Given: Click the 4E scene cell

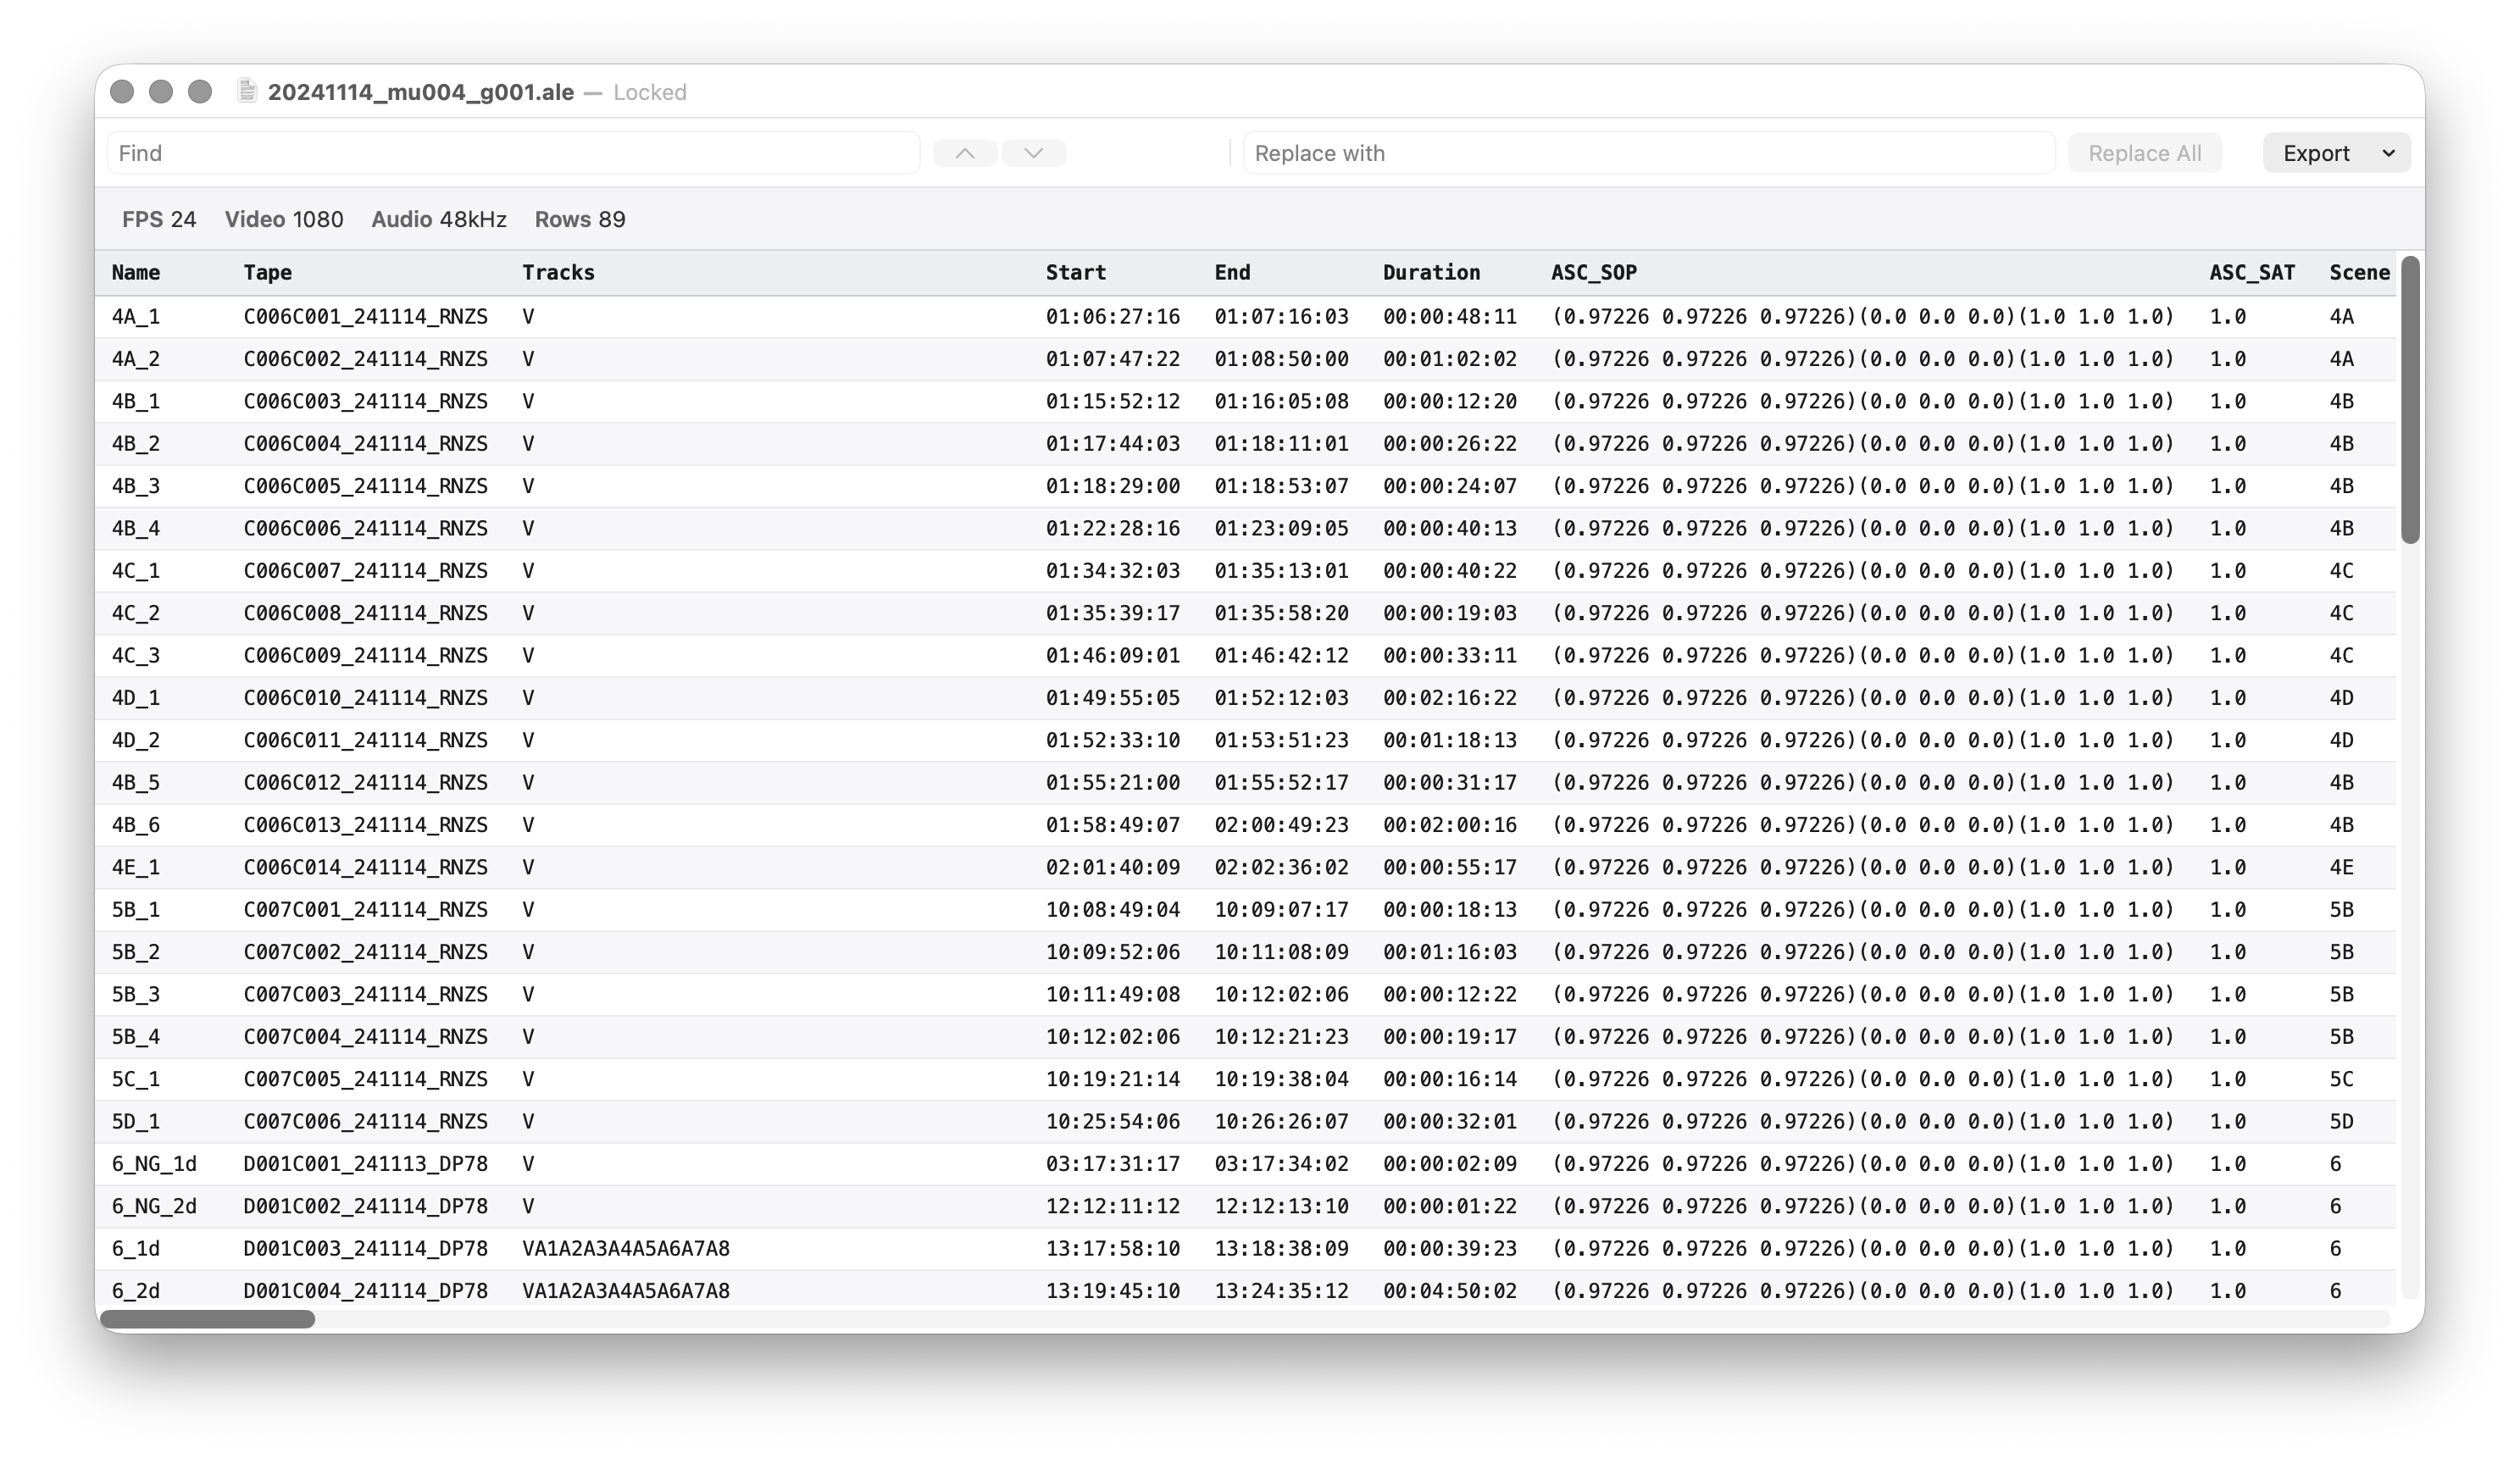Looking at the screenshot, I should 2341,867.
